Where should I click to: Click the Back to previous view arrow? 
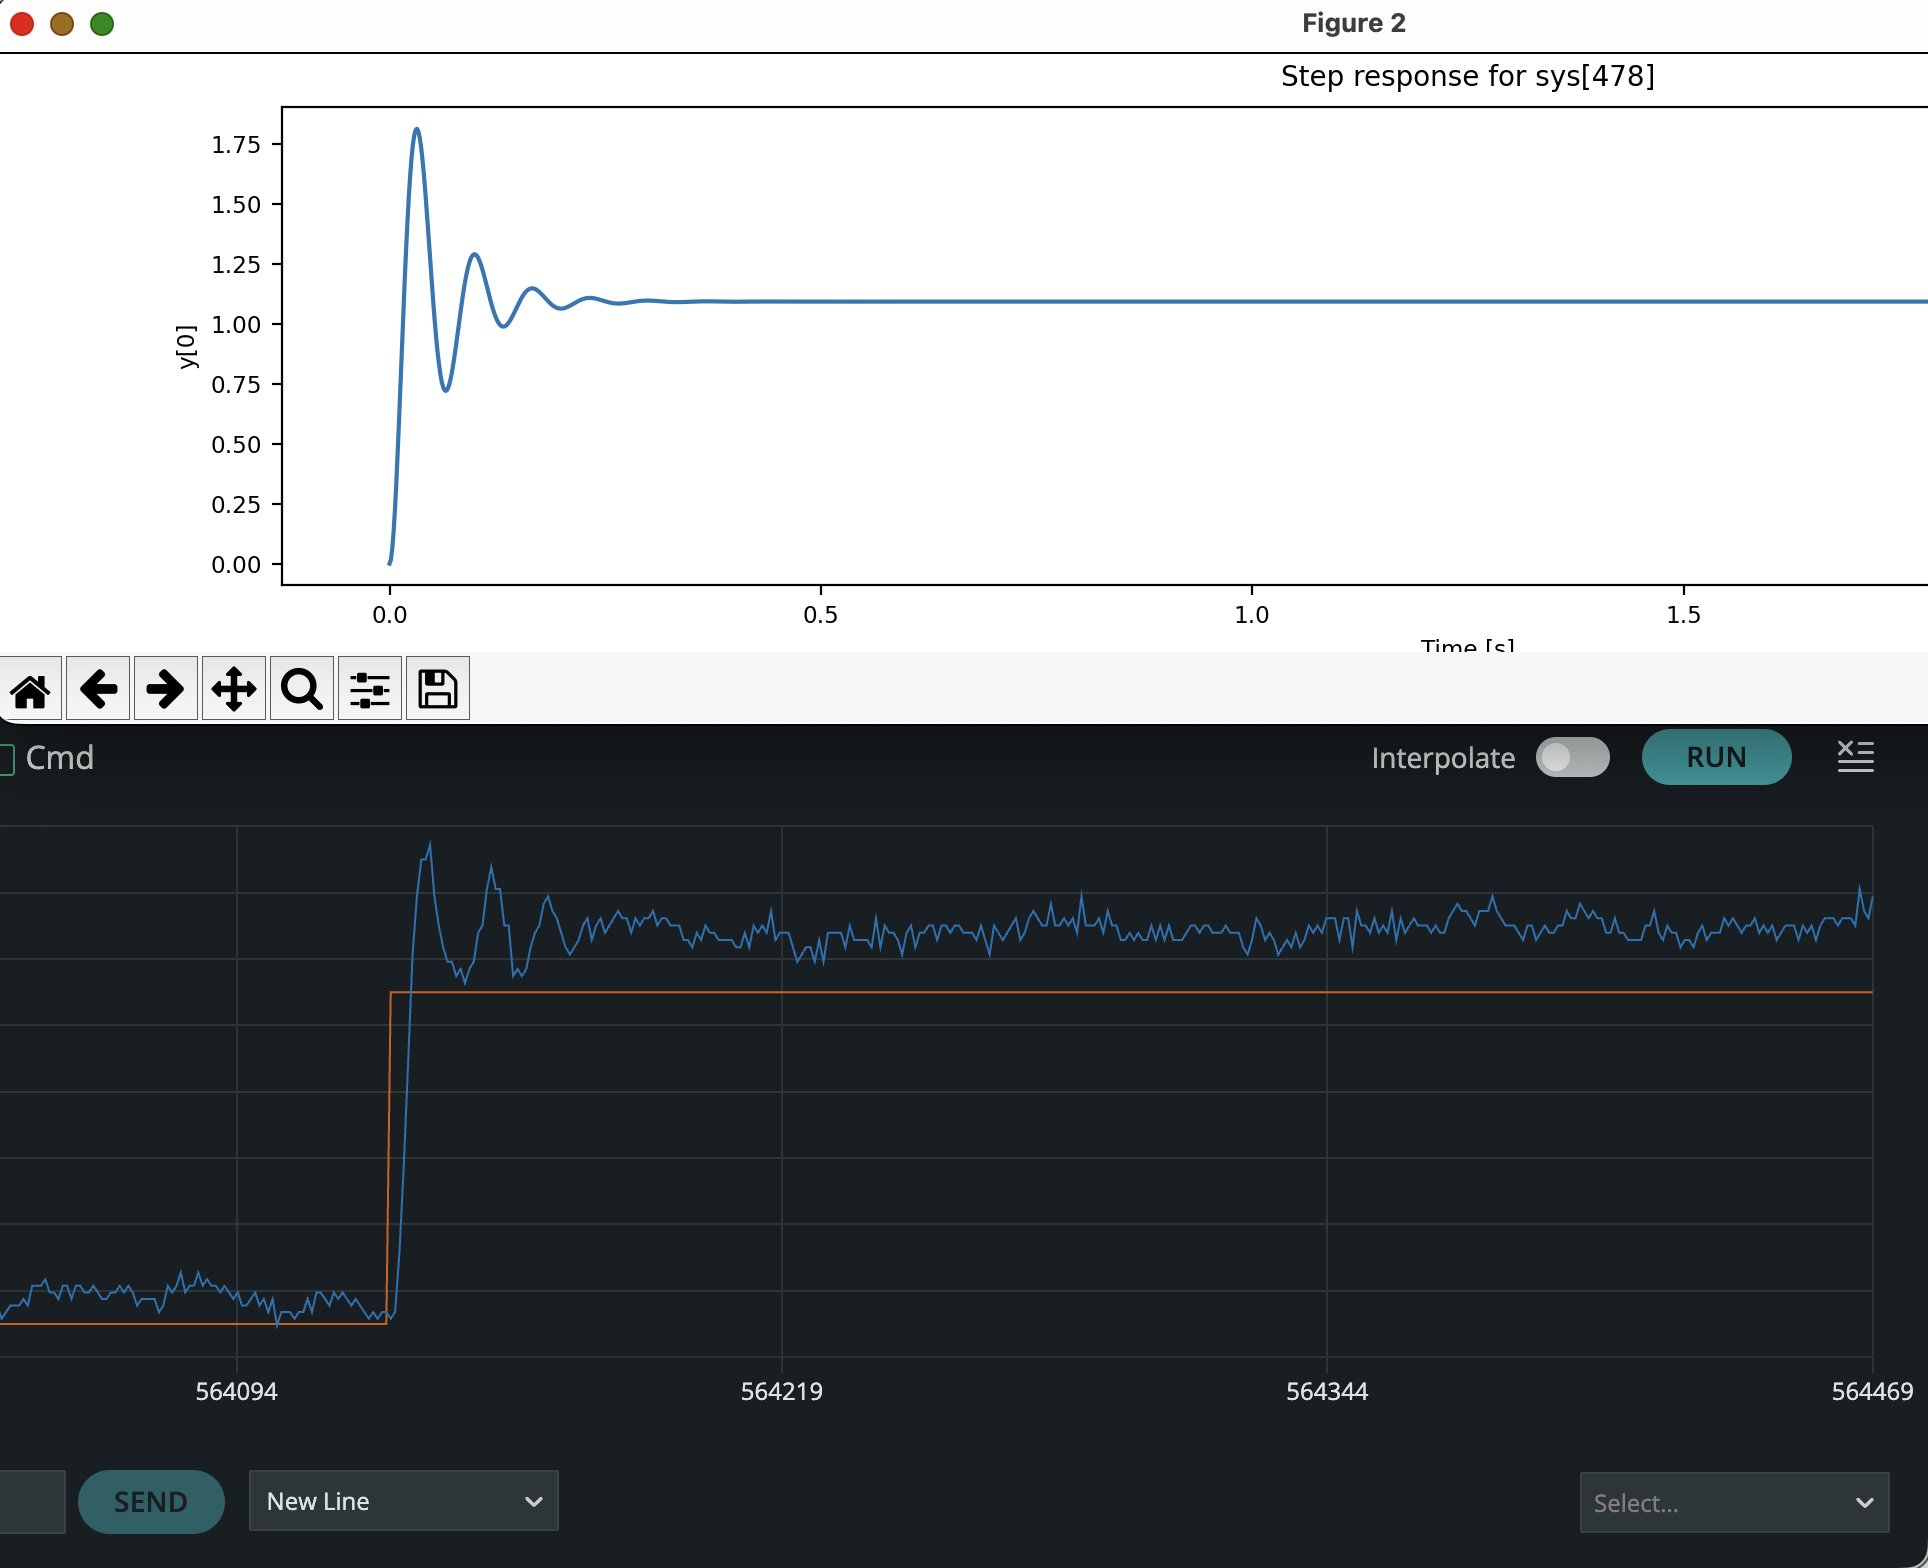[98, 689]
